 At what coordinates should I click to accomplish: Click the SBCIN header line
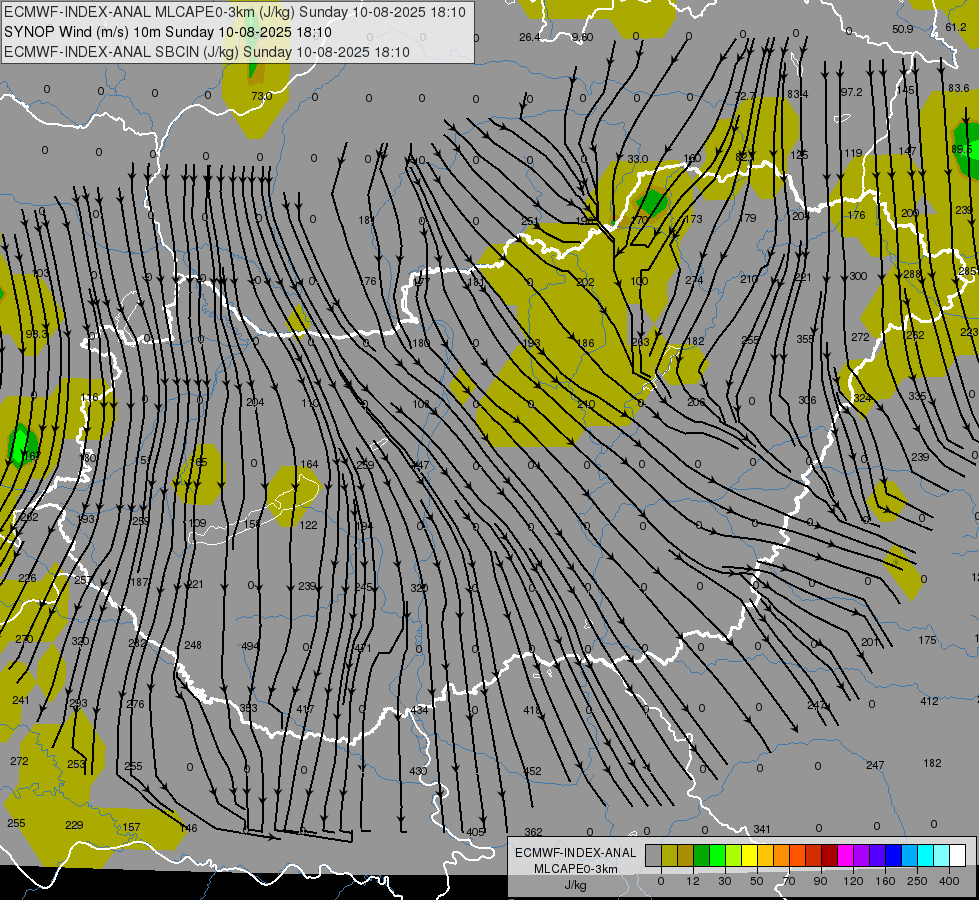[x=207, y=52]
